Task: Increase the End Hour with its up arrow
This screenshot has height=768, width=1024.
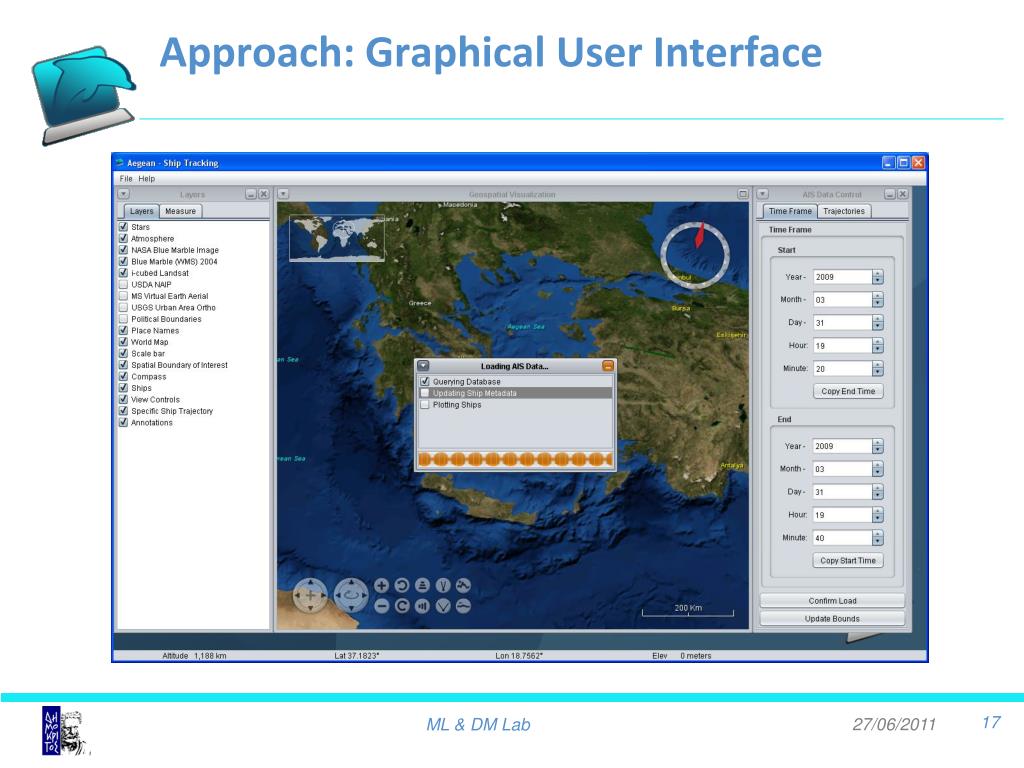Action: pos(878,511)
